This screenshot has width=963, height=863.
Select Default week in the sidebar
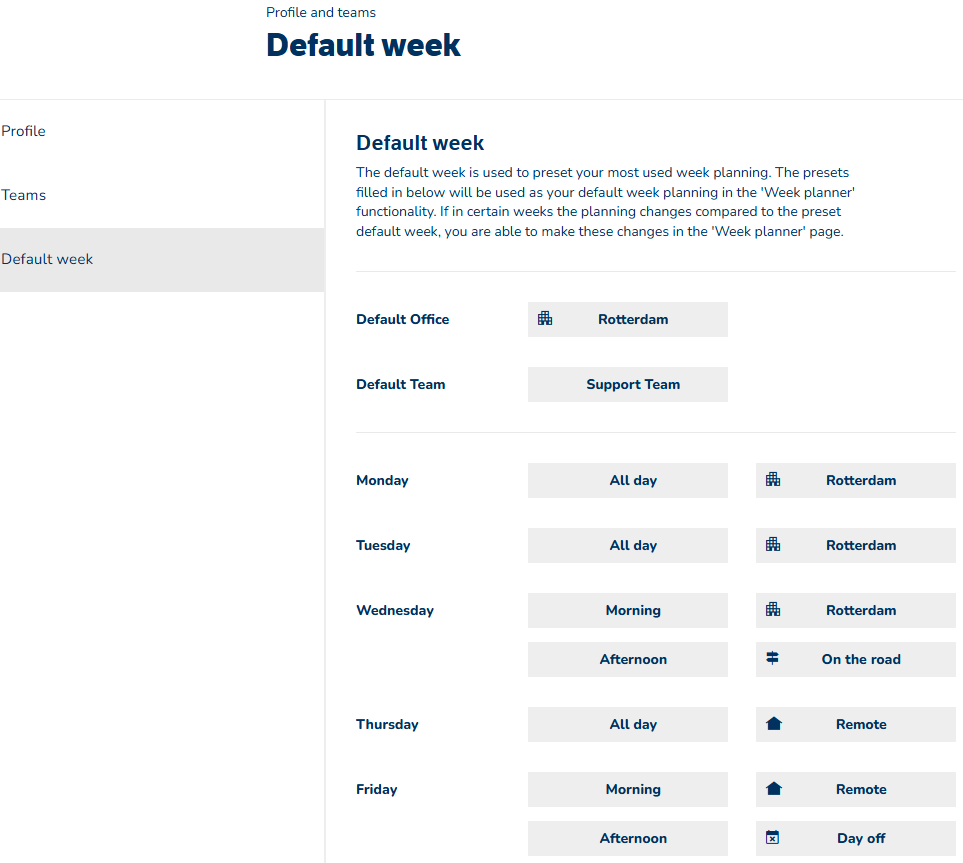pyautogui.click(x=47, y=259)
